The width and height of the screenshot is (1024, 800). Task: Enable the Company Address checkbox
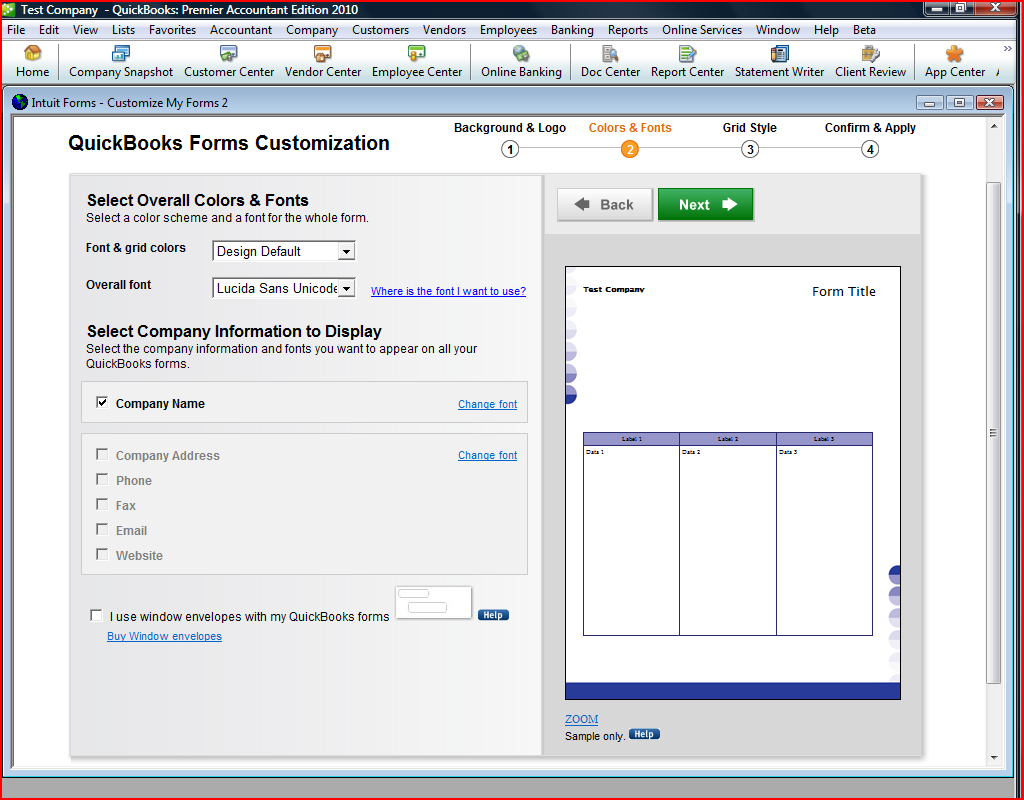[102, 455]
